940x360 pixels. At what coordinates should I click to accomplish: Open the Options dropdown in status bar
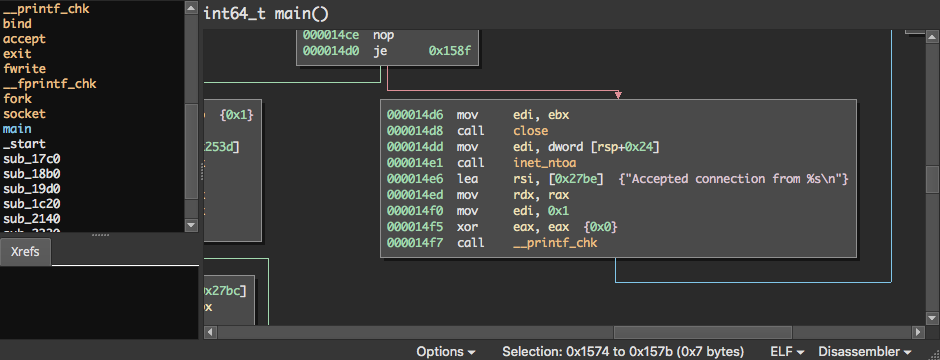point(445,352)
